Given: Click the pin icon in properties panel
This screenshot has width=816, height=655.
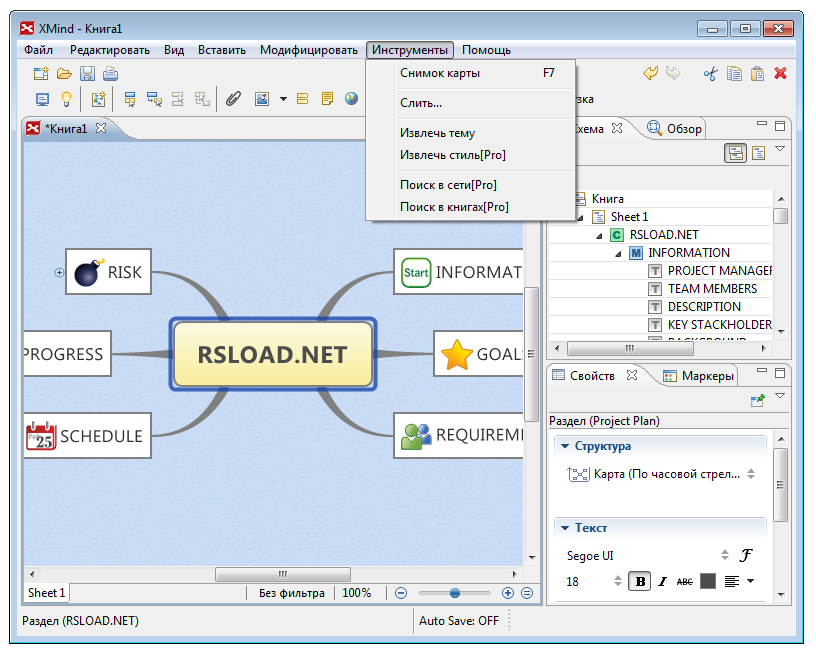Looking at the screenshot, I should [757, 400].
